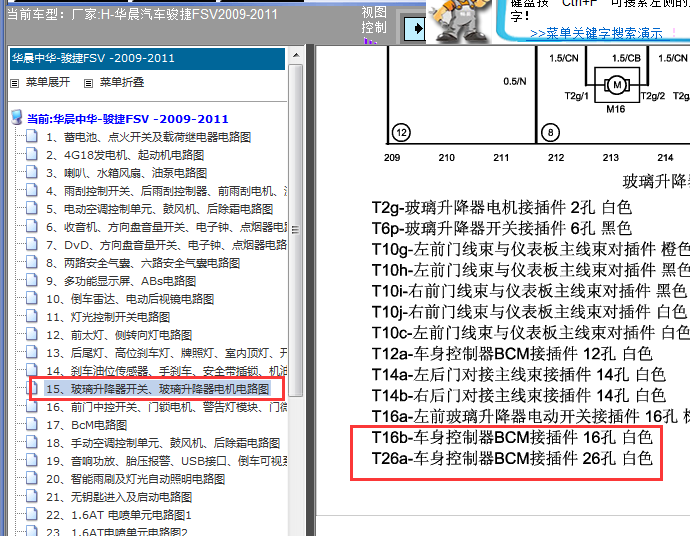Open 19、音响功放、胎压报警、USB接口 diagram
690x536 pixels.
[x=166, y=461]
